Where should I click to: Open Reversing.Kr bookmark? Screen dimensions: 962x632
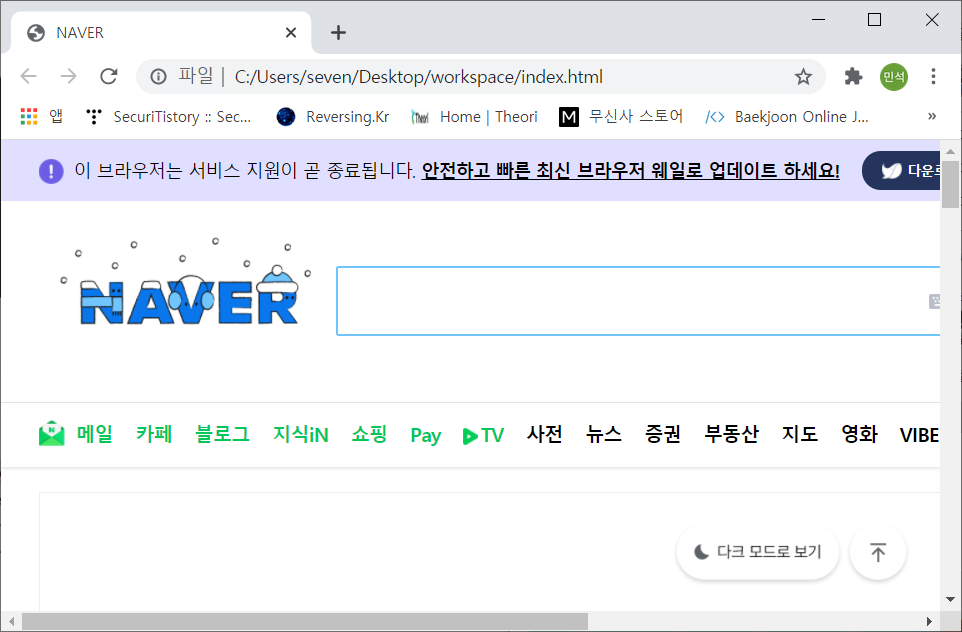[333, 117]
